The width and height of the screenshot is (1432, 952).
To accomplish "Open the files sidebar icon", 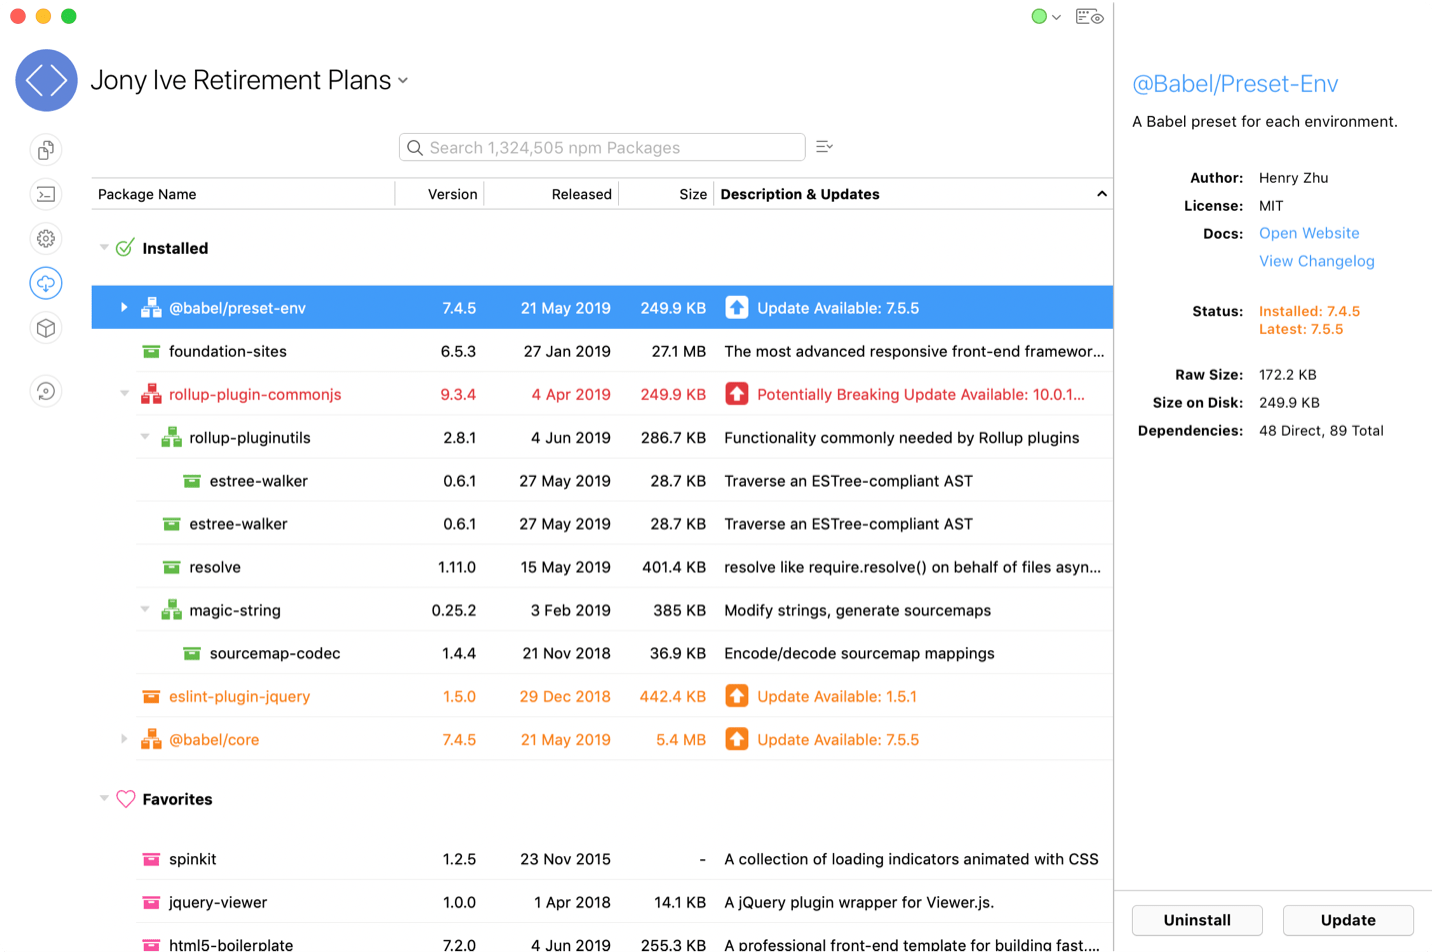I will pyautogui.click(x=46, y=150).
